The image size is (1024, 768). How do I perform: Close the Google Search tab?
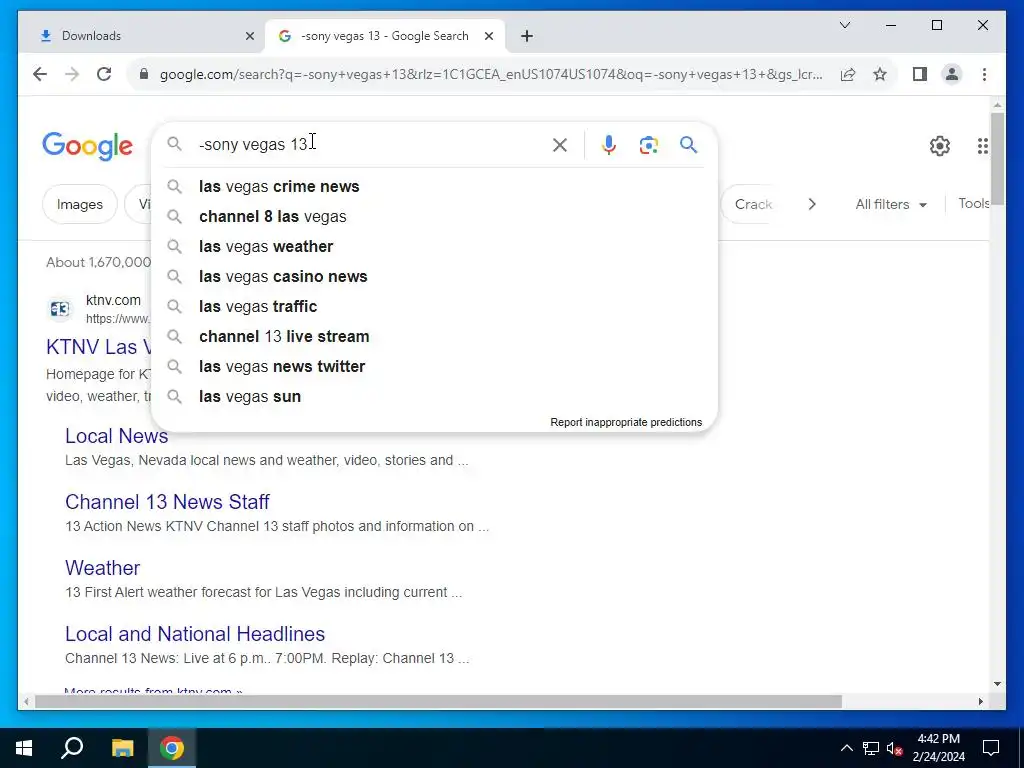click(488, 36)
